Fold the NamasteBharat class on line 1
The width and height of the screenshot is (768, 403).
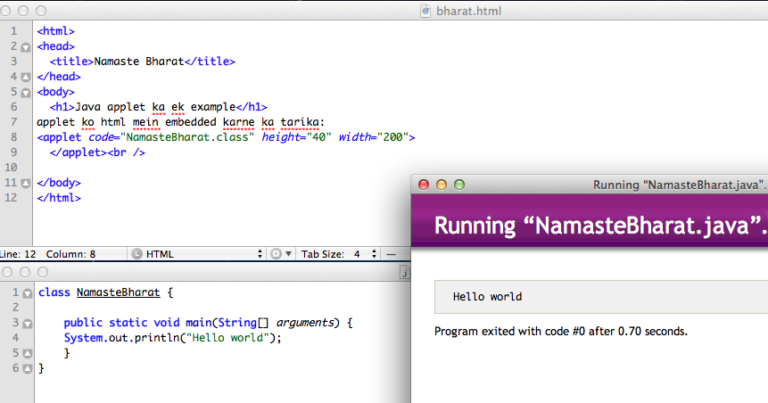coord(26,293)
